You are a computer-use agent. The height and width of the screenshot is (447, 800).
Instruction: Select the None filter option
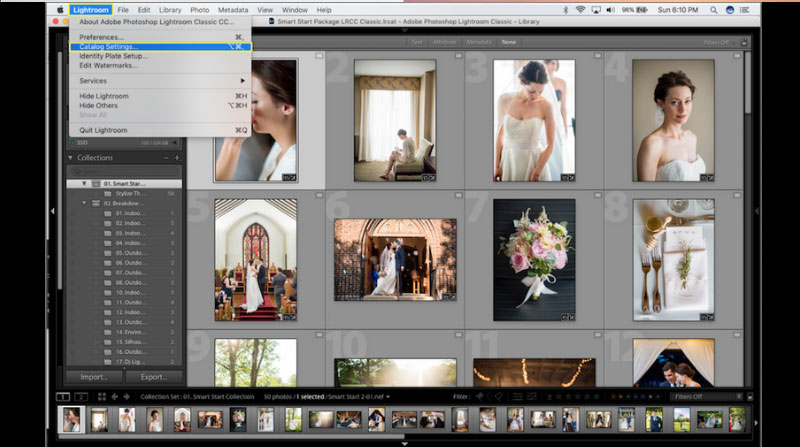coord(509,43)
